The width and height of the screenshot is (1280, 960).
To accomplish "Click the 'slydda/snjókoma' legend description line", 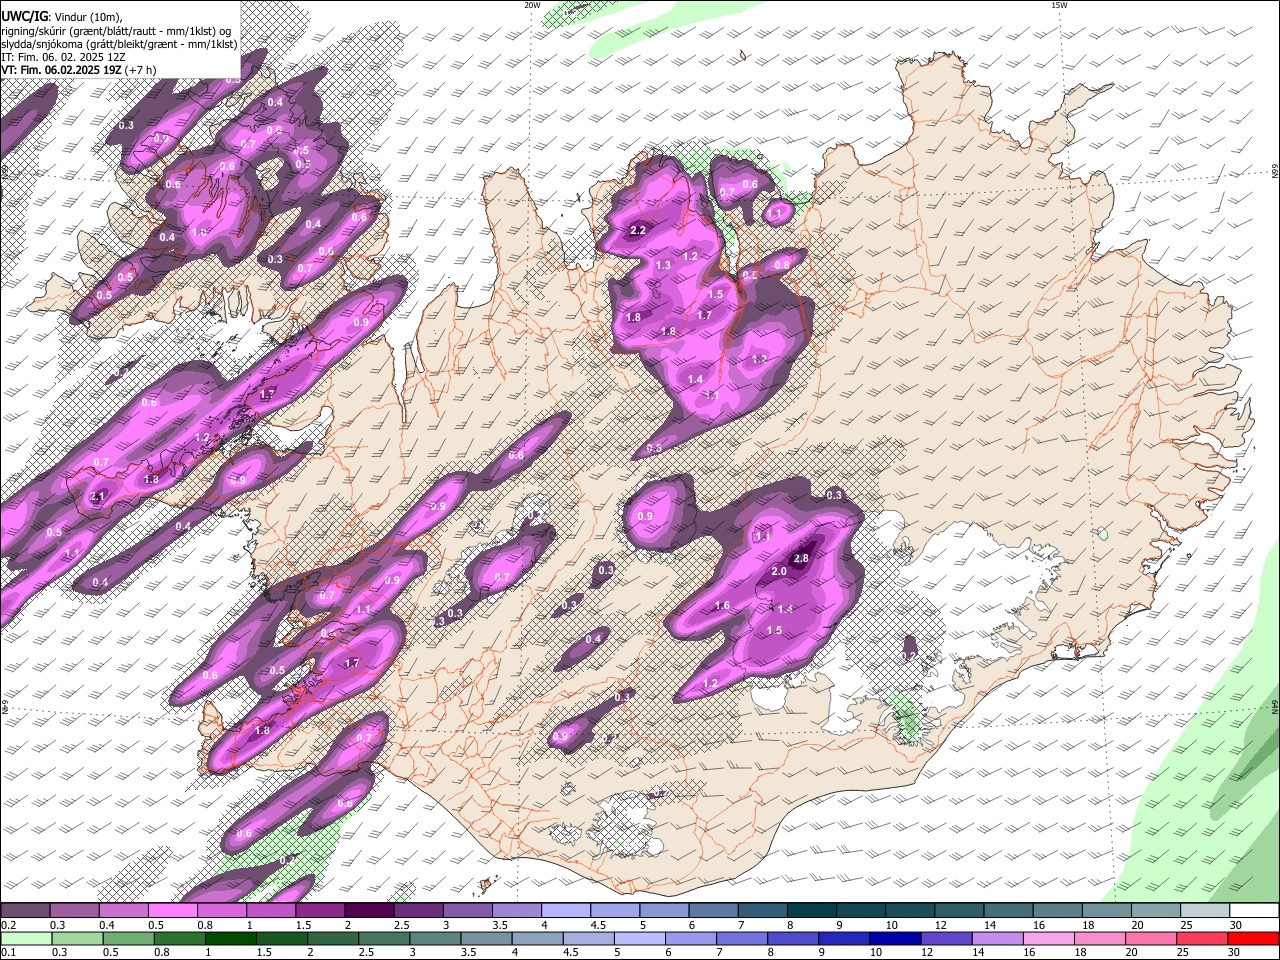I will (119, 44).
